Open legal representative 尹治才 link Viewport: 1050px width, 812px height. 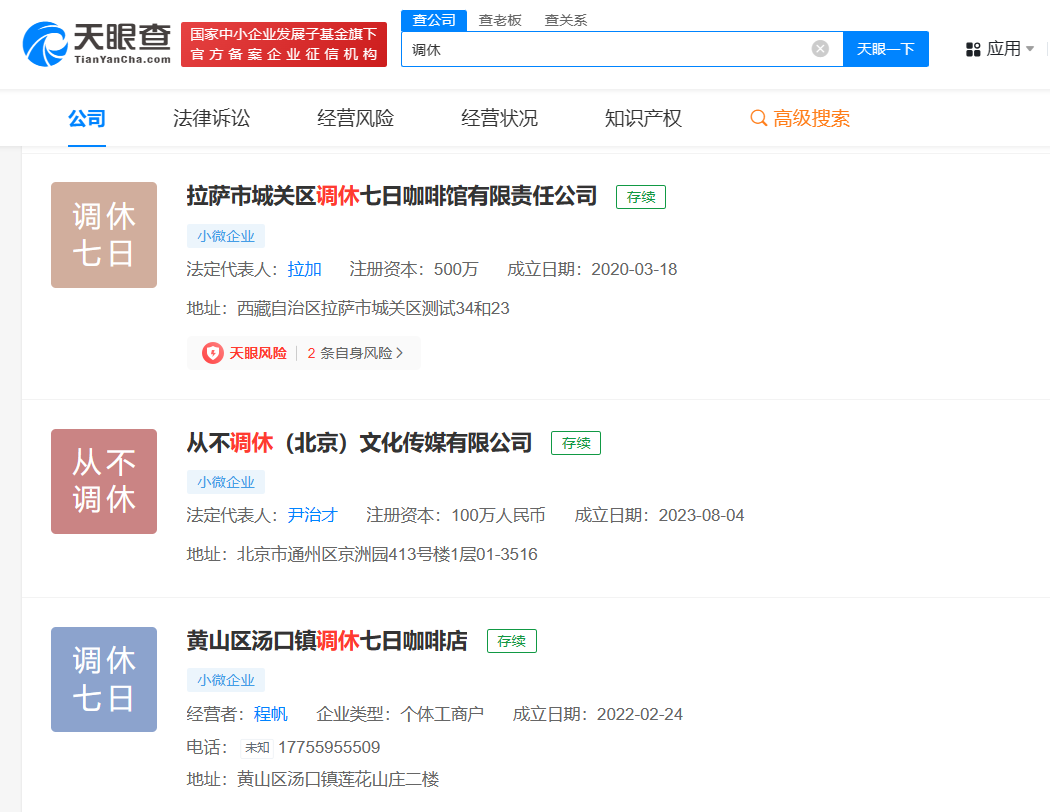(313, 515)
